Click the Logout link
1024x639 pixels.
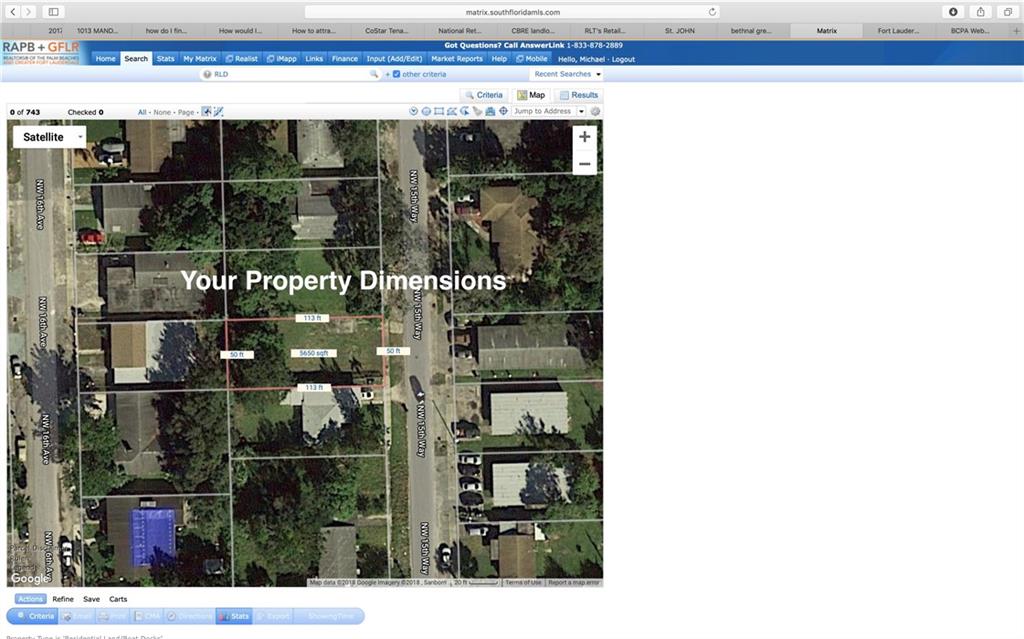[623, 59]
